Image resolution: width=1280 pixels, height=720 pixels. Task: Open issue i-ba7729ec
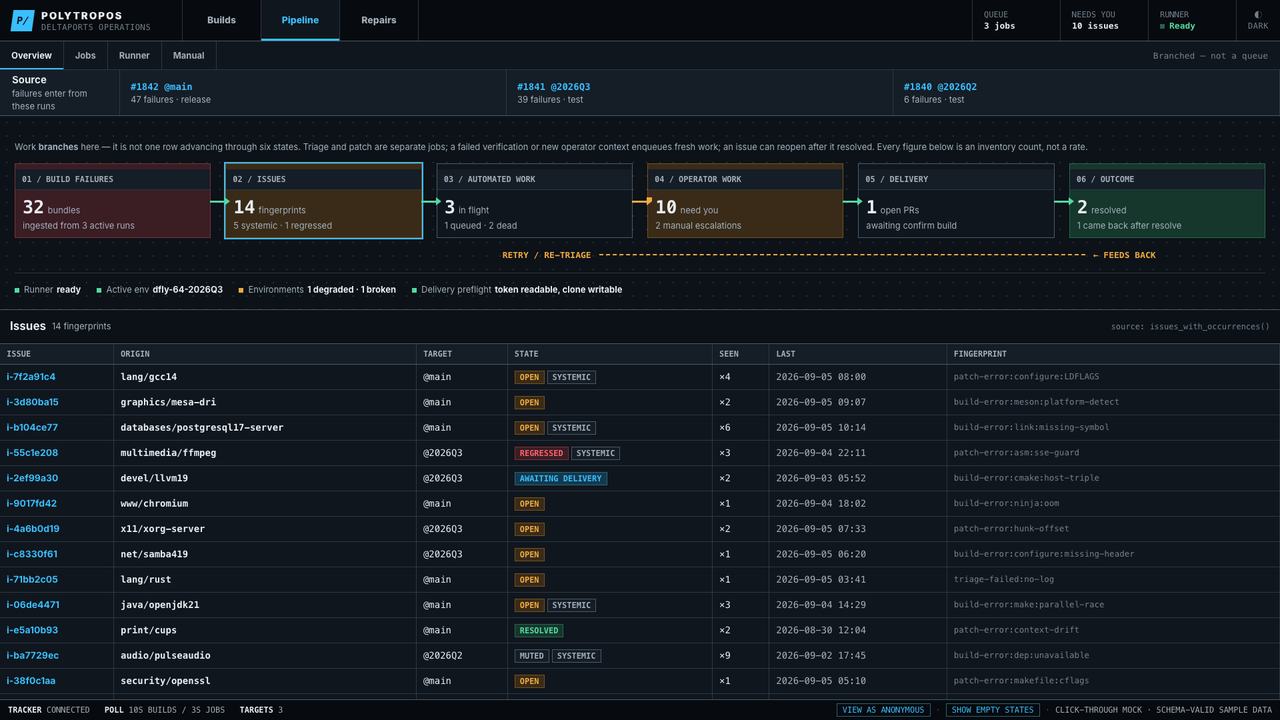point(33,655)
